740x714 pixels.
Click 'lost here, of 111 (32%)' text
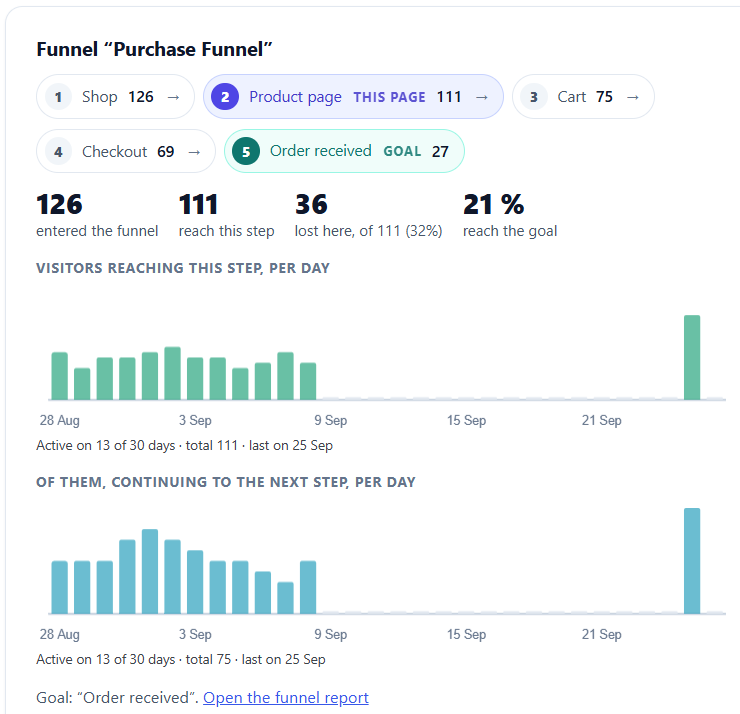coord(368,231)
